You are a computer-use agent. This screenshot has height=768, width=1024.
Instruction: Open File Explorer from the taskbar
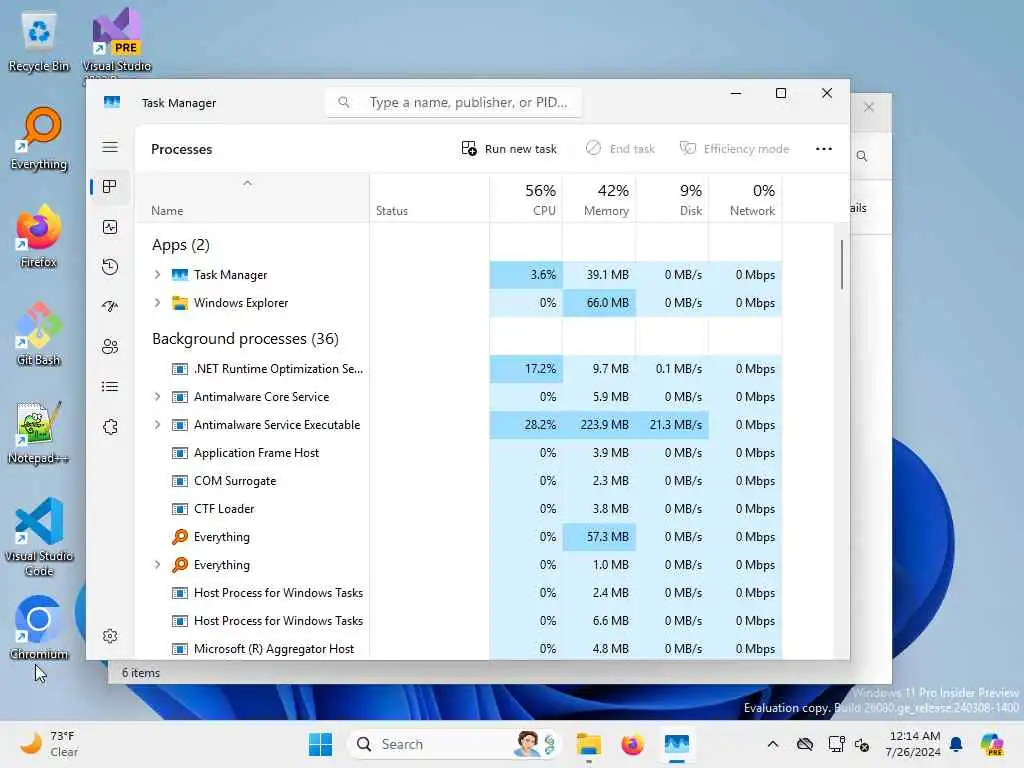click(588, 744)
